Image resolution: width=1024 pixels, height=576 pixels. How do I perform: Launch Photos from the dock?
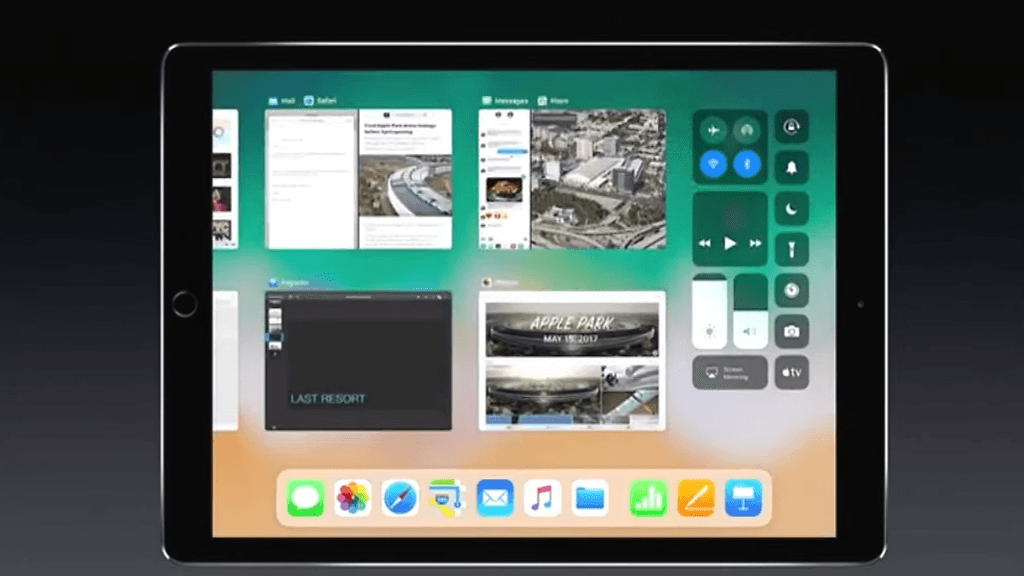[353, 497]
